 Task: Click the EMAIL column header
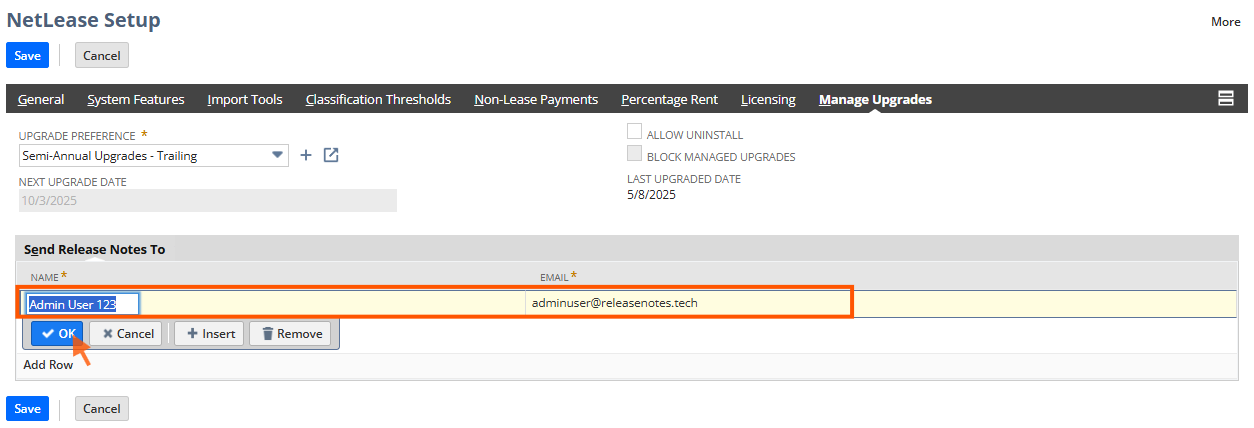point(554,276)
